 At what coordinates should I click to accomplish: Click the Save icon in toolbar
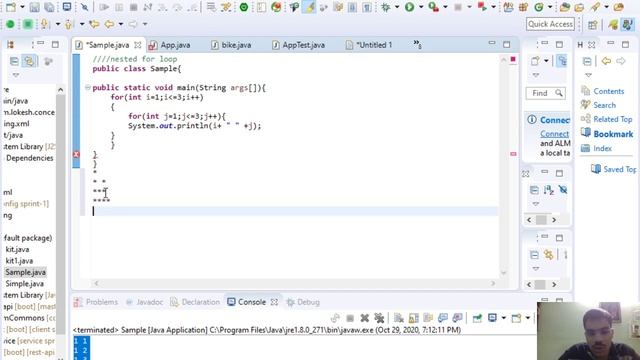(34, 7)
